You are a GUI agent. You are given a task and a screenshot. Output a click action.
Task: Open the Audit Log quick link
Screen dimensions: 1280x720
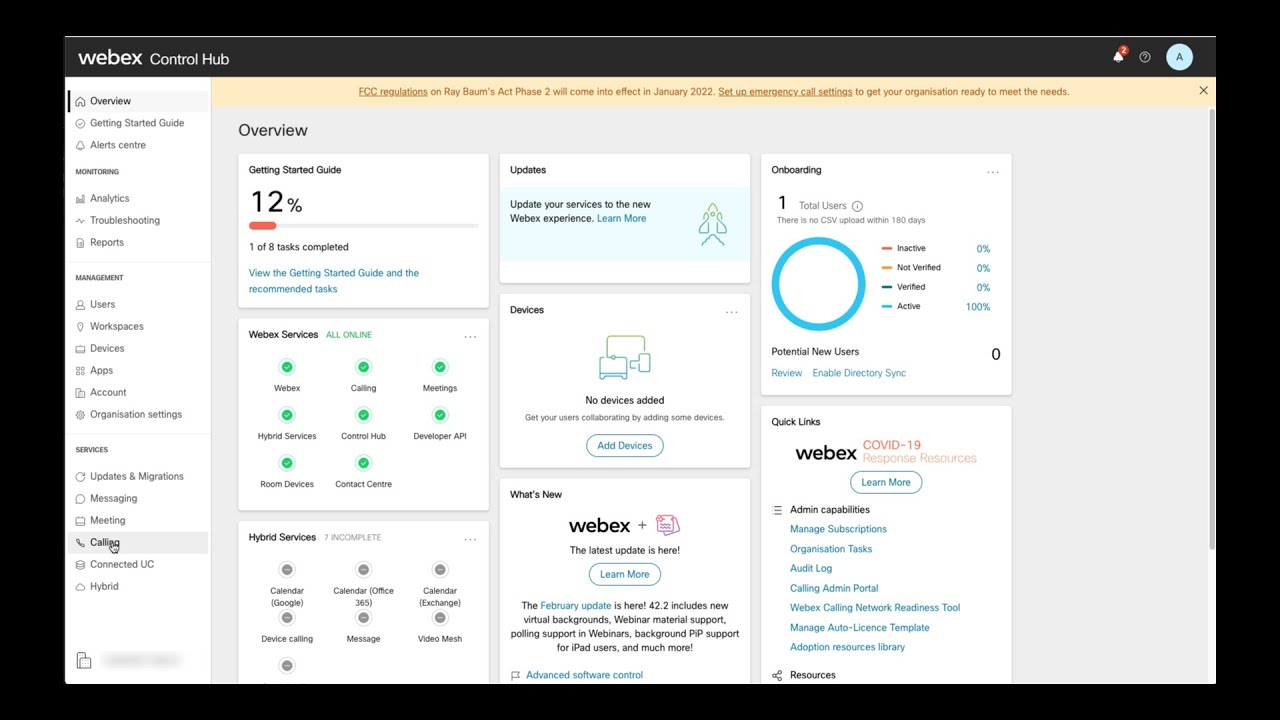811,568
